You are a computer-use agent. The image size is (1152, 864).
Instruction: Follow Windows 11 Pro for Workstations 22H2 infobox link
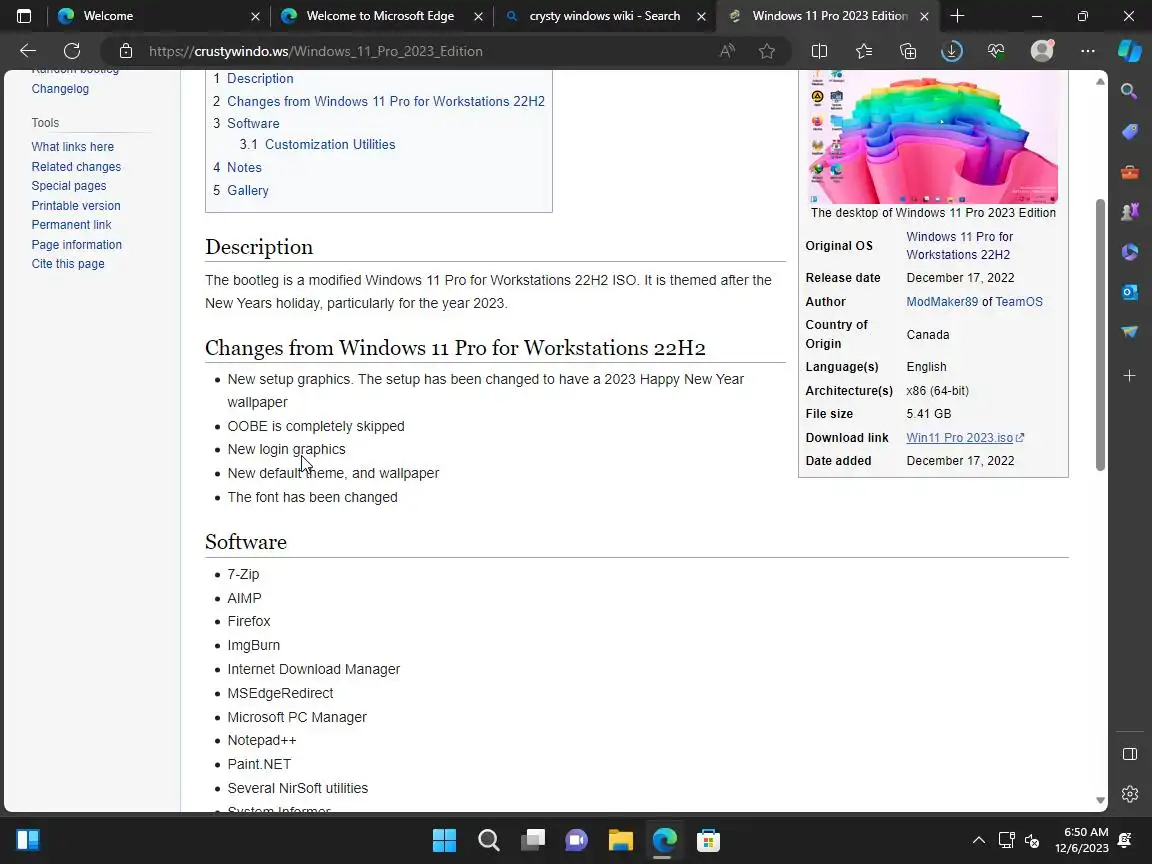pos(960,245)
